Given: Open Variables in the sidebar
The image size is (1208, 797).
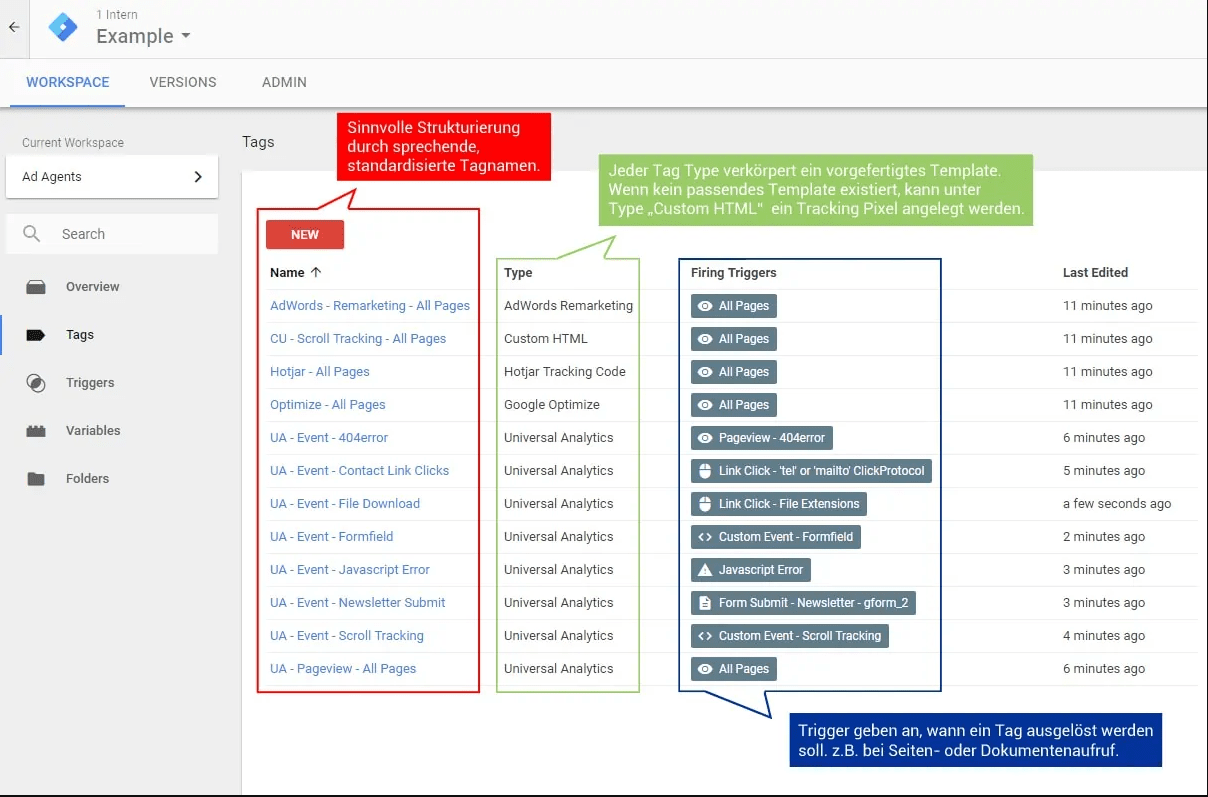Looking at the screenshot, I should tap(93, 431).
